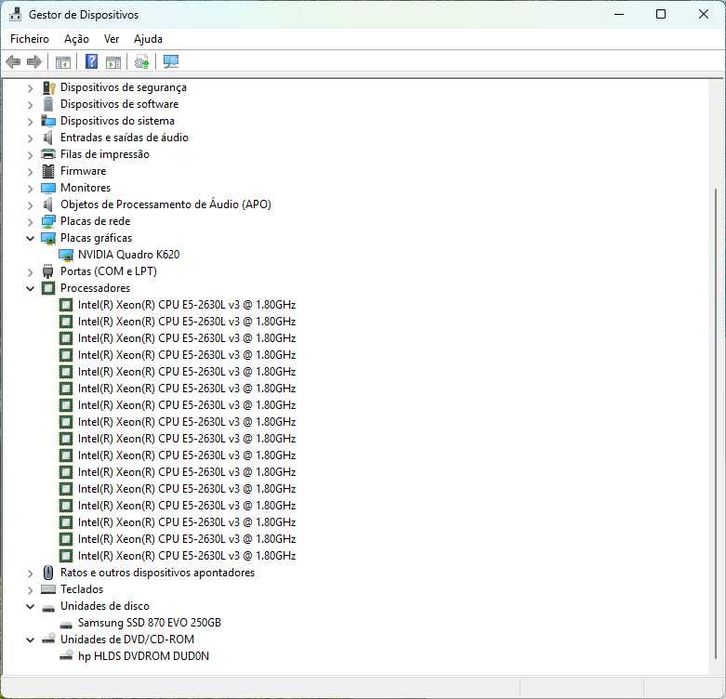Click the Device Manager title bar icon
Image resolution: width=726 pixels, height=699 pixels.
(15, 14)
